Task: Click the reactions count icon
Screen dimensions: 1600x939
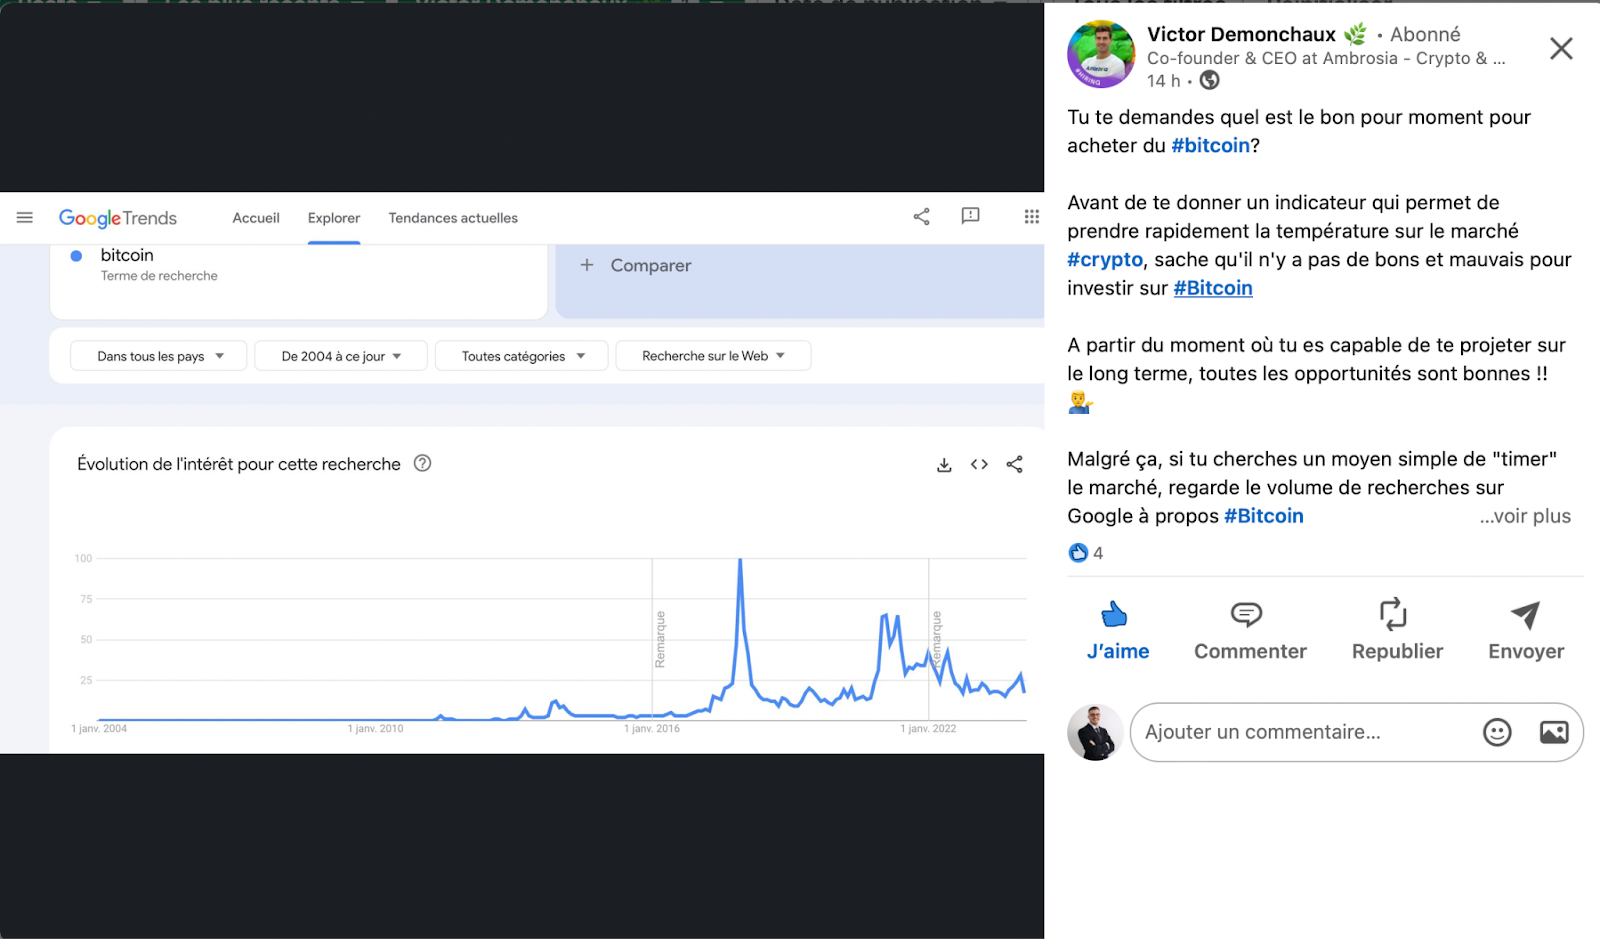Action: click(1078, 553)
